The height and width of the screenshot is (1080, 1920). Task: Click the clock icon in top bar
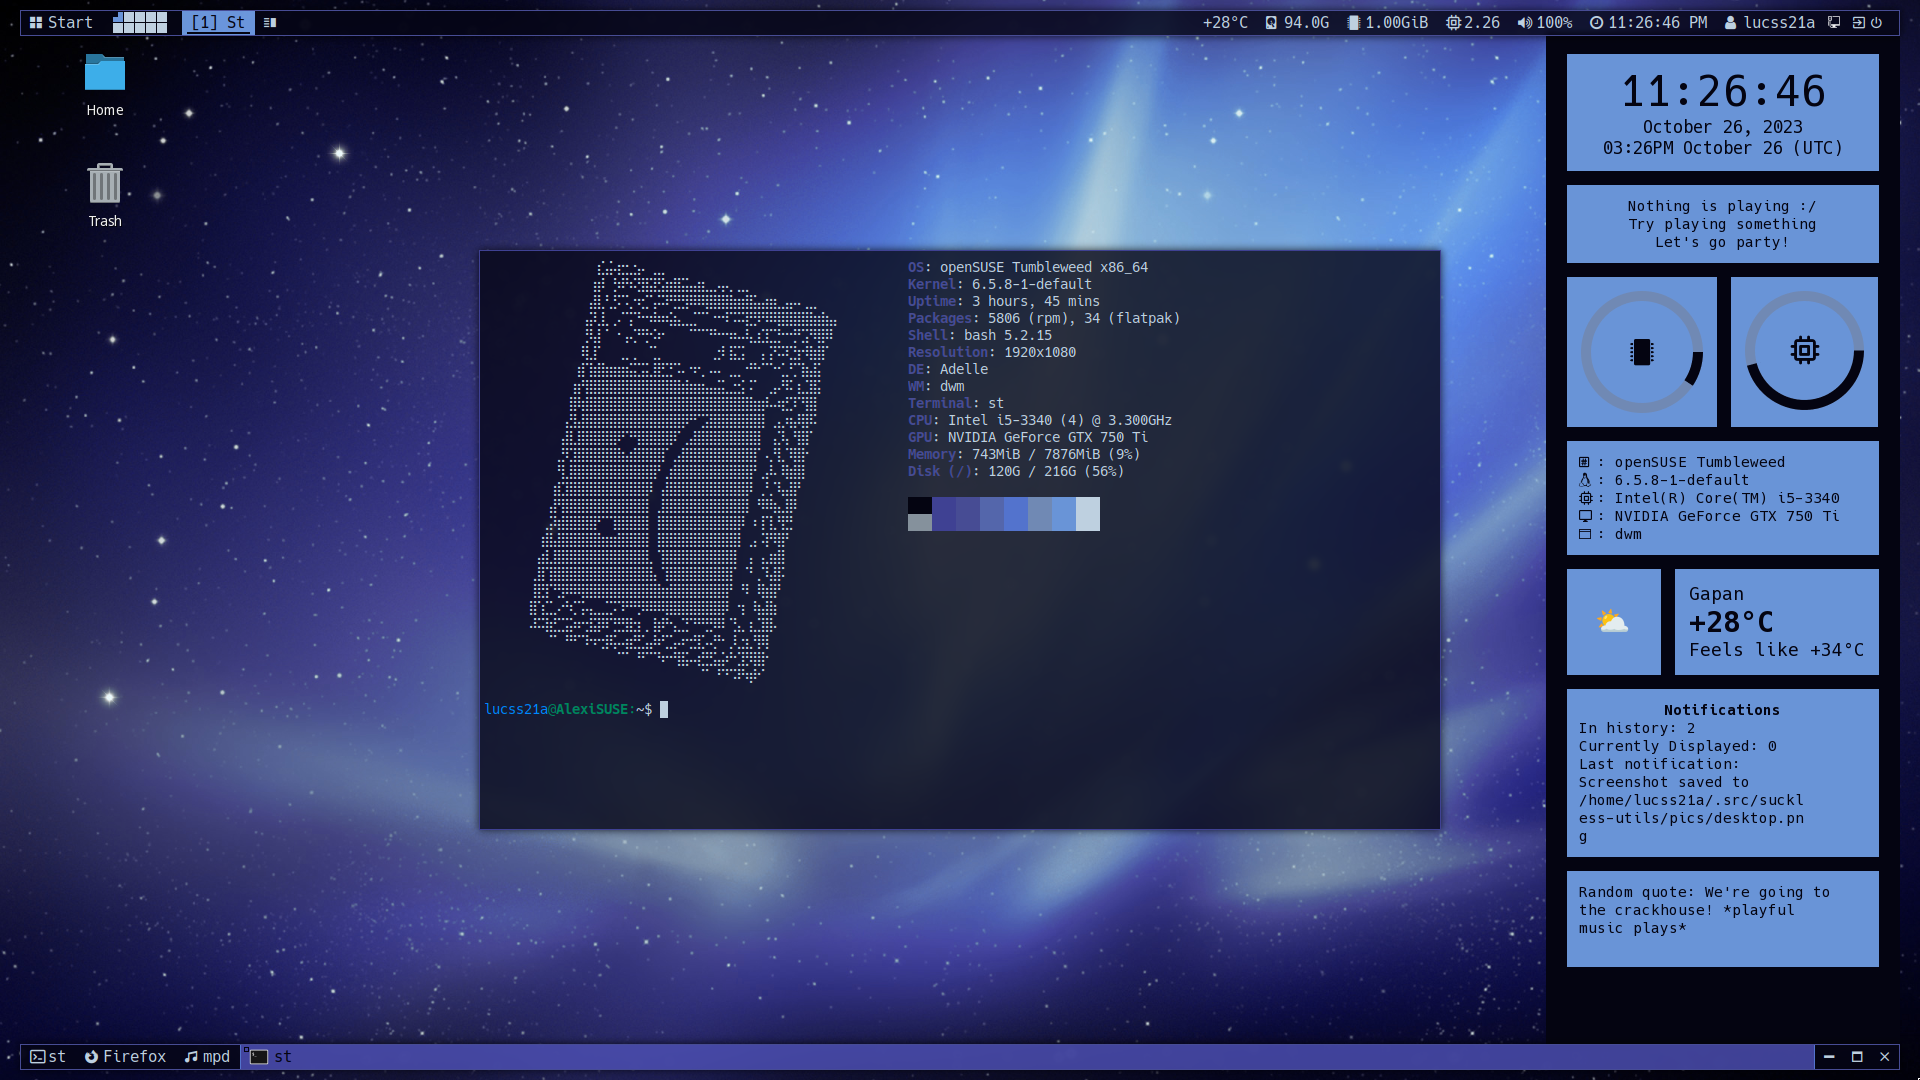click(1596, 22)
